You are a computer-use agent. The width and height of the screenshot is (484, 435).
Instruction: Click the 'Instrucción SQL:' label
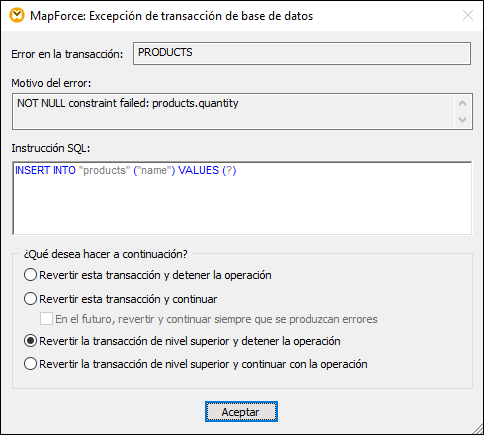(x=51, y=148)
